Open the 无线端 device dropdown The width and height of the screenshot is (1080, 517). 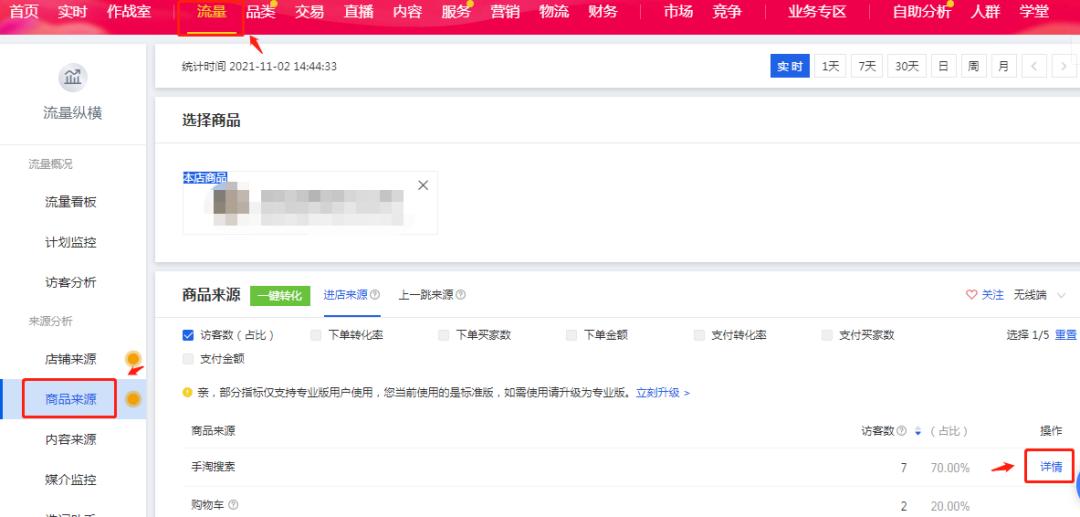[x=1040, y=295]
